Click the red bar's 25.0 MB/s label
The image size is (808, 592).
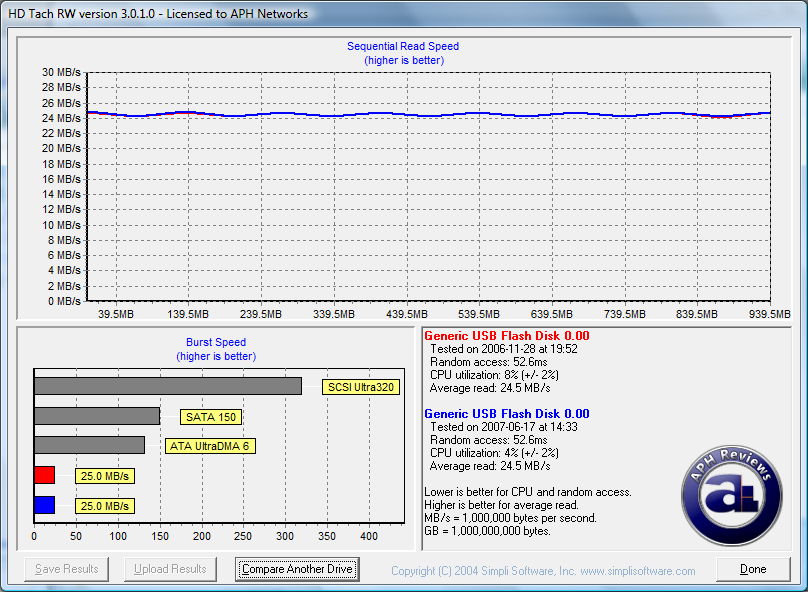click(x=104, y=476)
